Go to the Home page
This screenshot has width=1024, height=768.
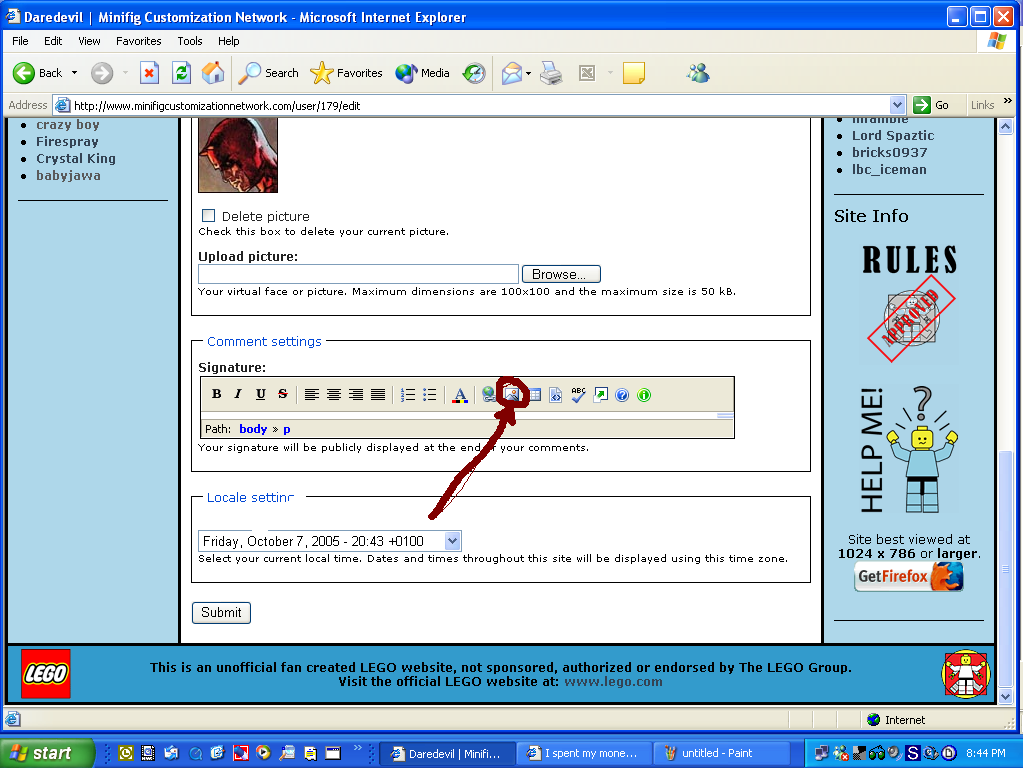213,72
